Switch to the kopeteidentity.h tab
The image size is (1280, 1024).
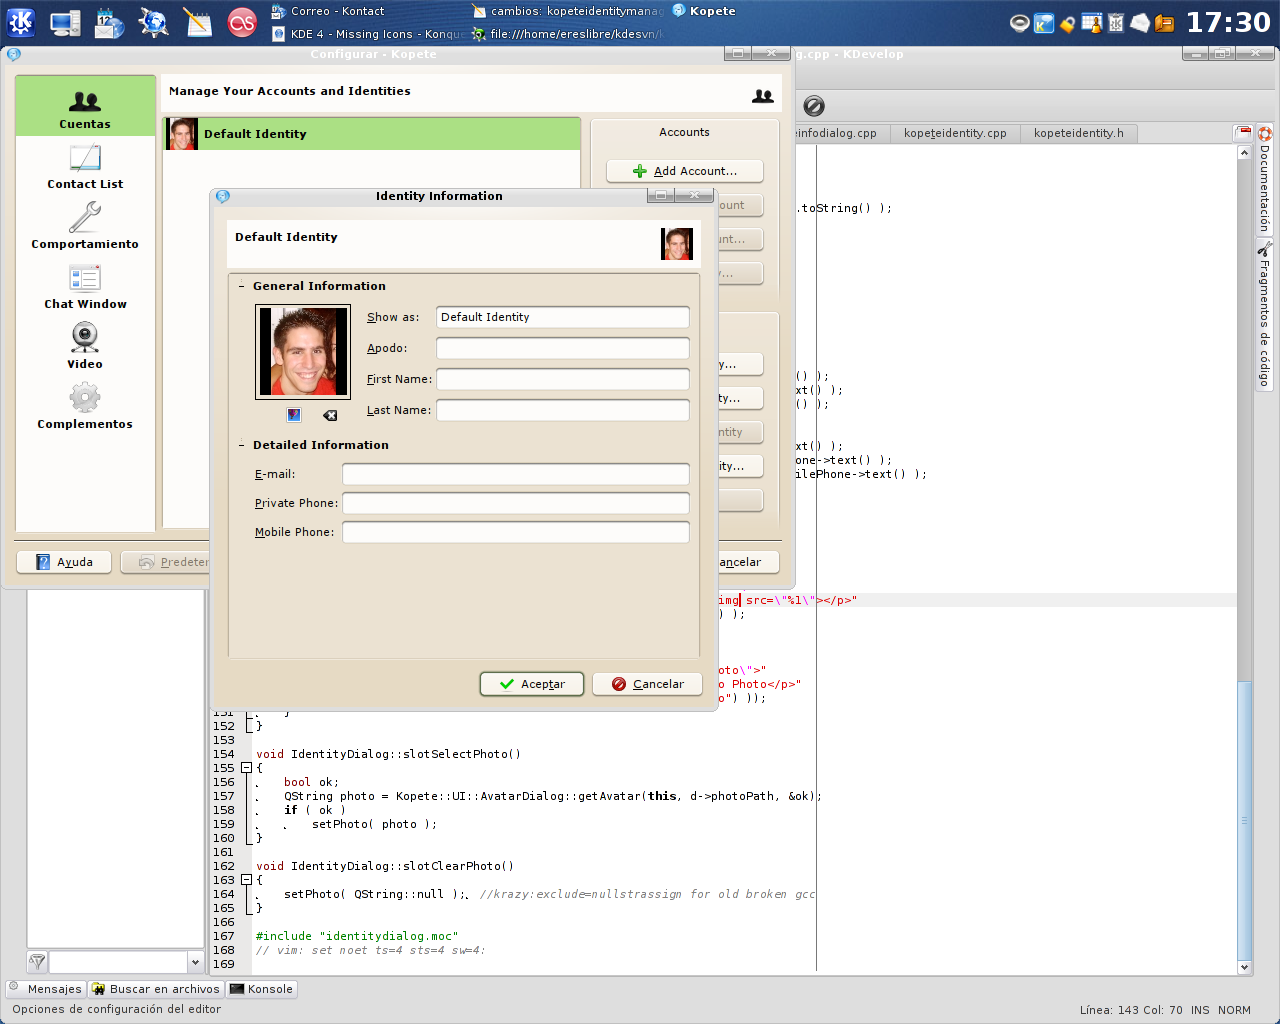tap(1078, 133)
